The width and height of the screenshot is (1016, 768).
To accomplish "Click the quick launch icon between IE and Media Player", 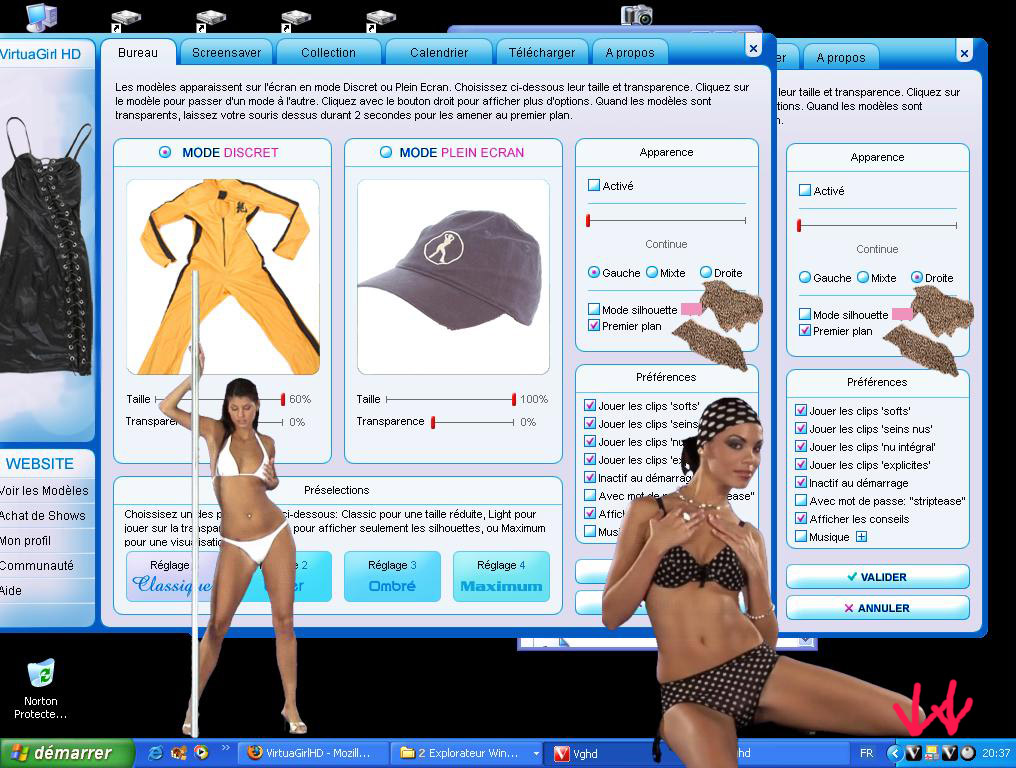I will [x=179, y=752].
